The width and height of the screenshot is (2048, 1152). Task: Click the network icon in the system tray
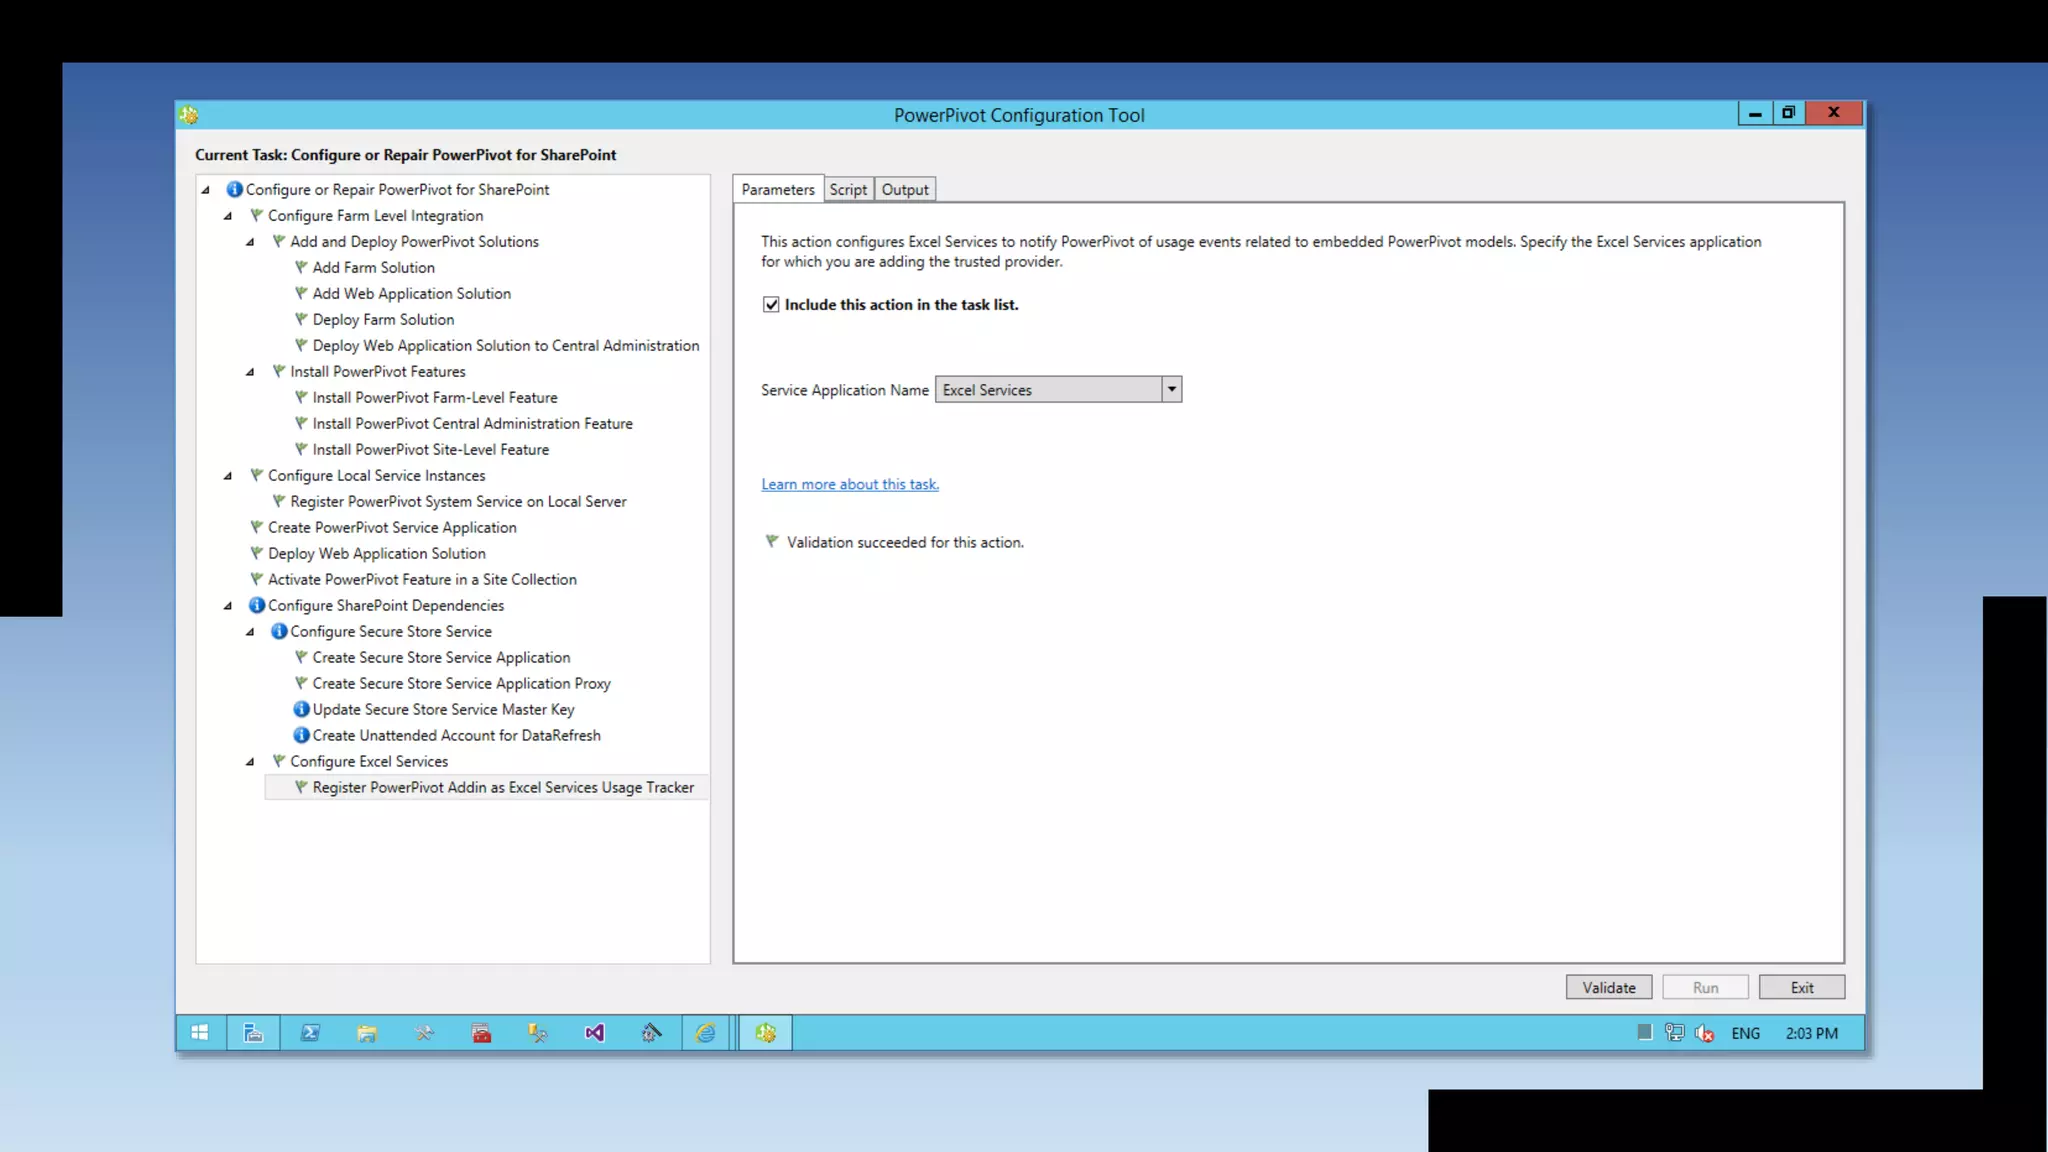(1674, 1033)
